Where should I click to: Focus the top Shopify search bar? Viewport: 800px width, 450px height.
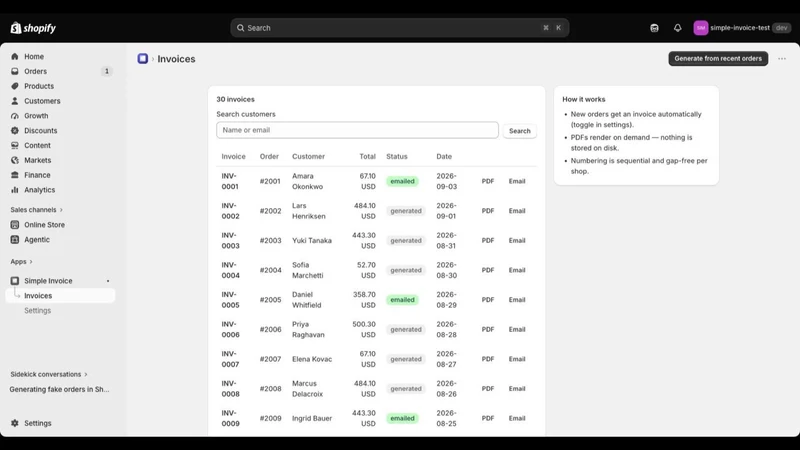[x=399, y=28]
